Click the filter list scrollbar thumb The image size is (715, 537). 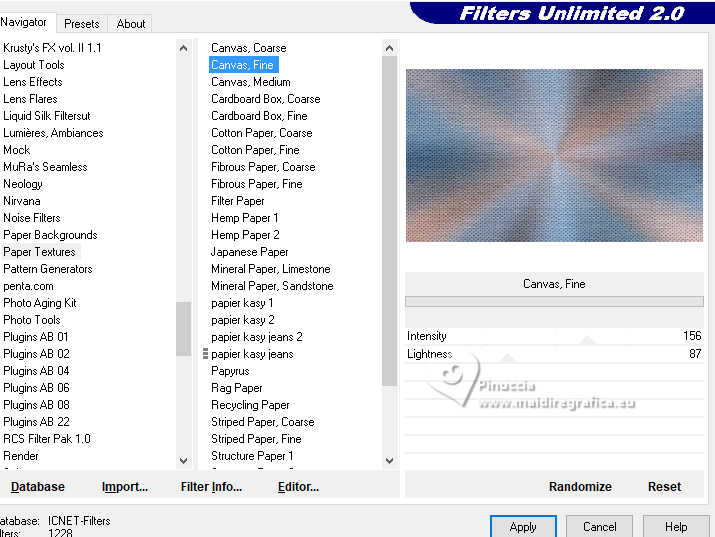[389, 221]
